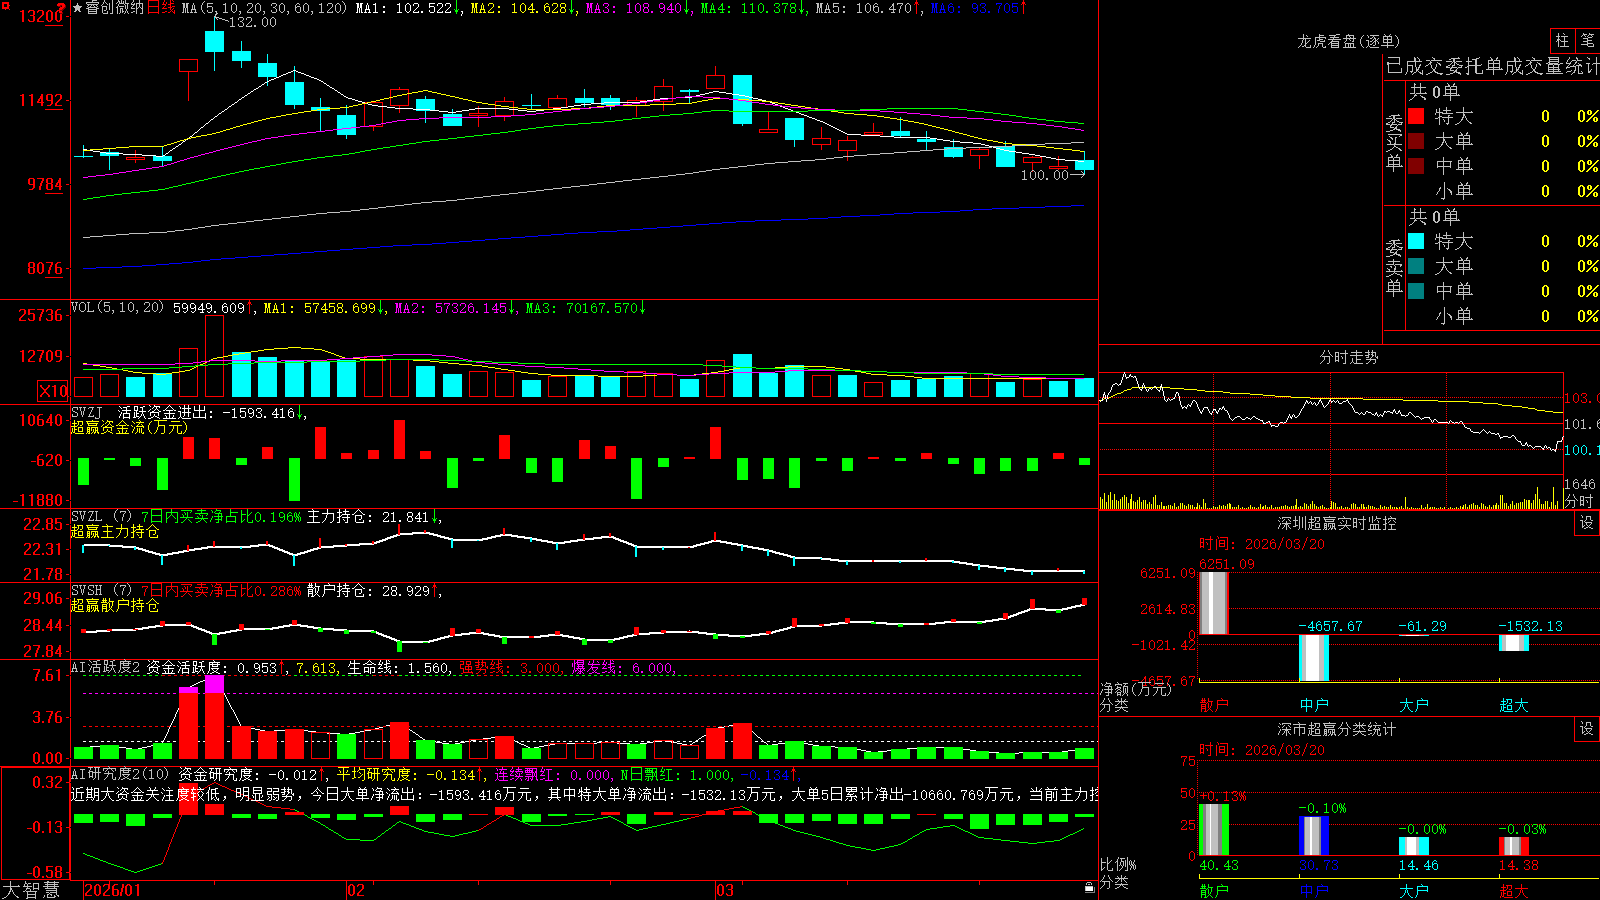Click the 平均研究度: -0.134 value
Viewport: 1600px width, 900px height.
[x=410, y=774]
